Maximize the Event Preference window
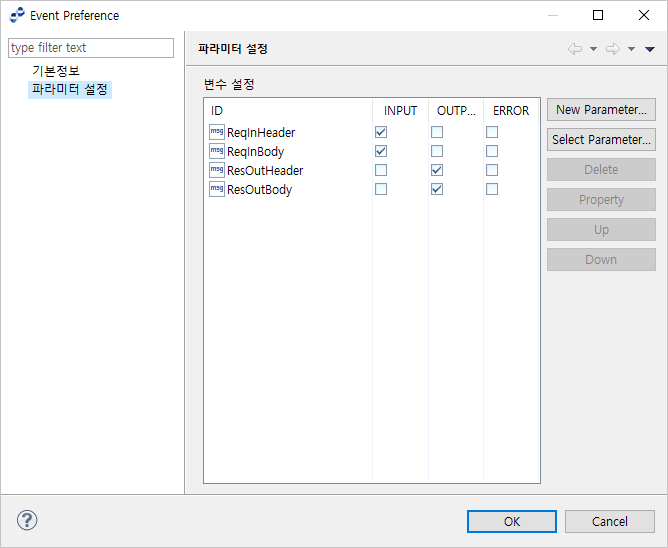 coord(598,15)
